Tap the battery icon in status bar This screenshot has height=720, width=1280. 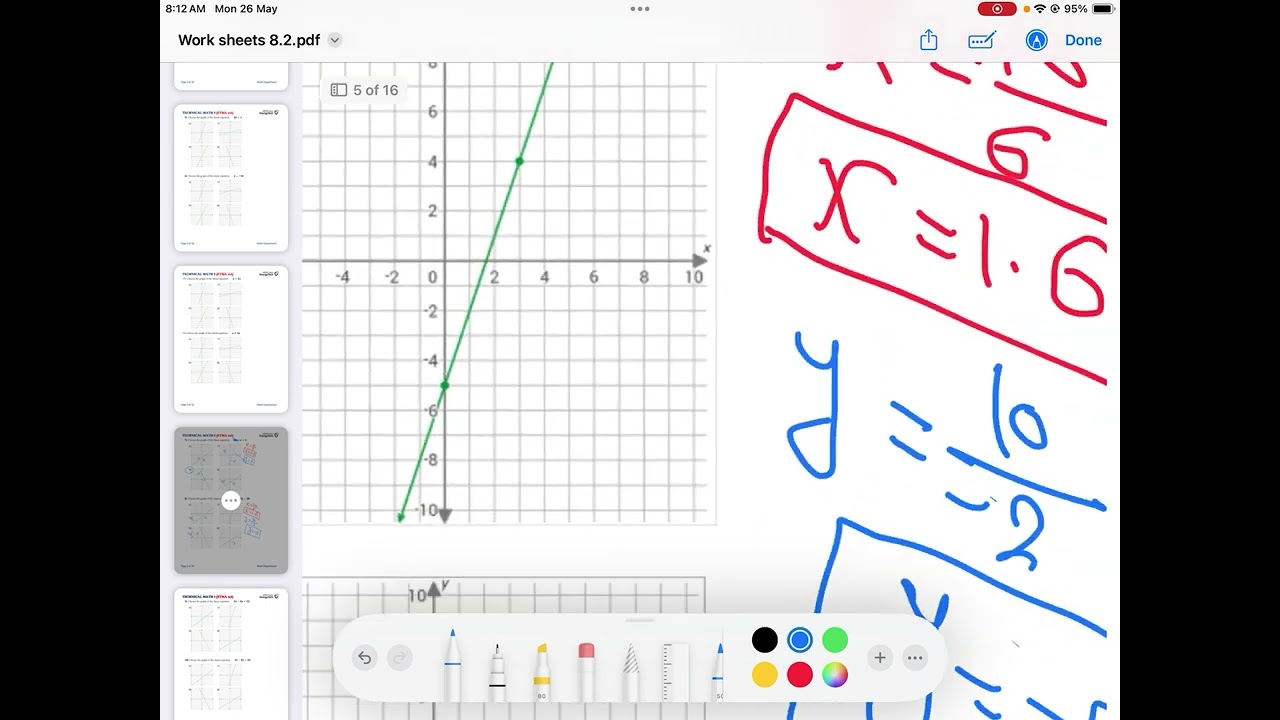1103,8
